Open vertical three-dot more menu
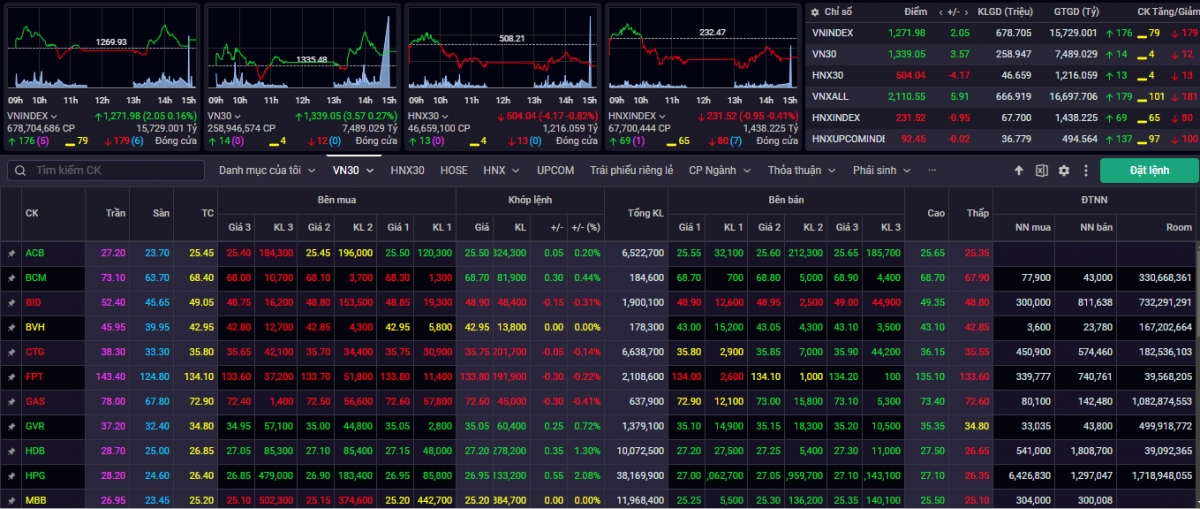1200x509 pixels. coord(1084,171)
